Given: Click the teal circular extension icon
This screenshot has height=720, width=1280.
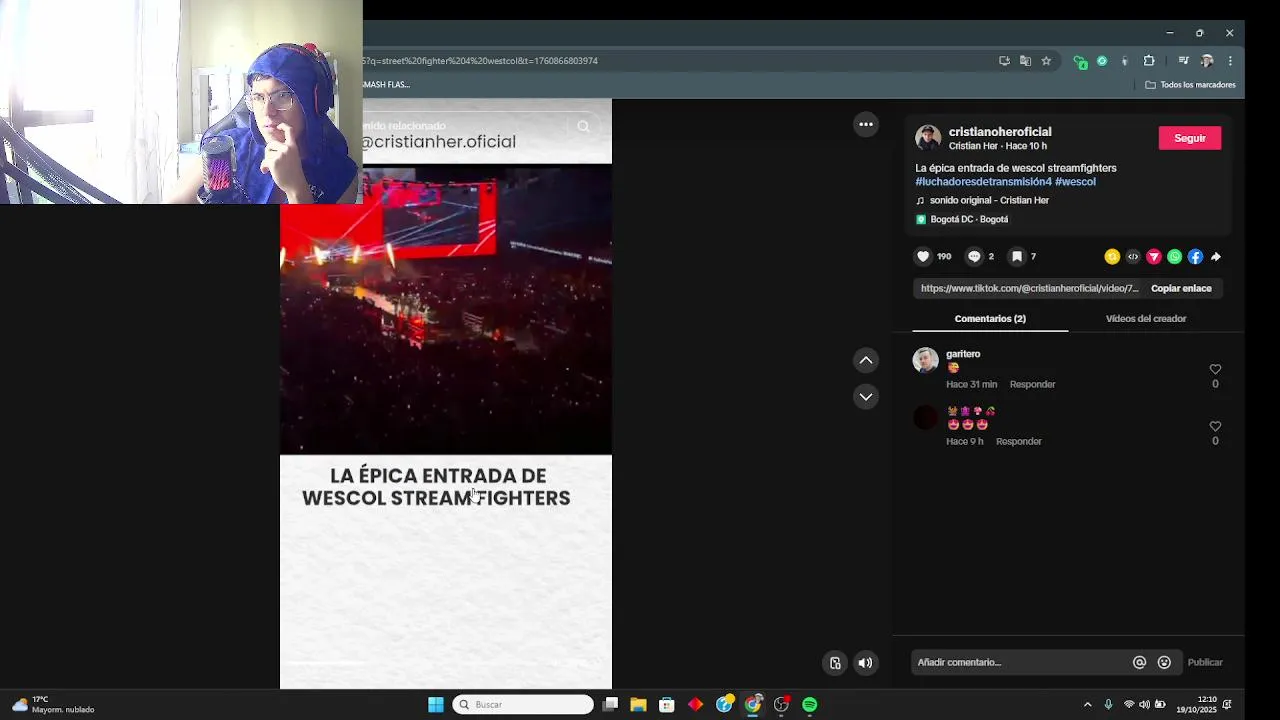Looking at the screenshot, I should 1102,61.
